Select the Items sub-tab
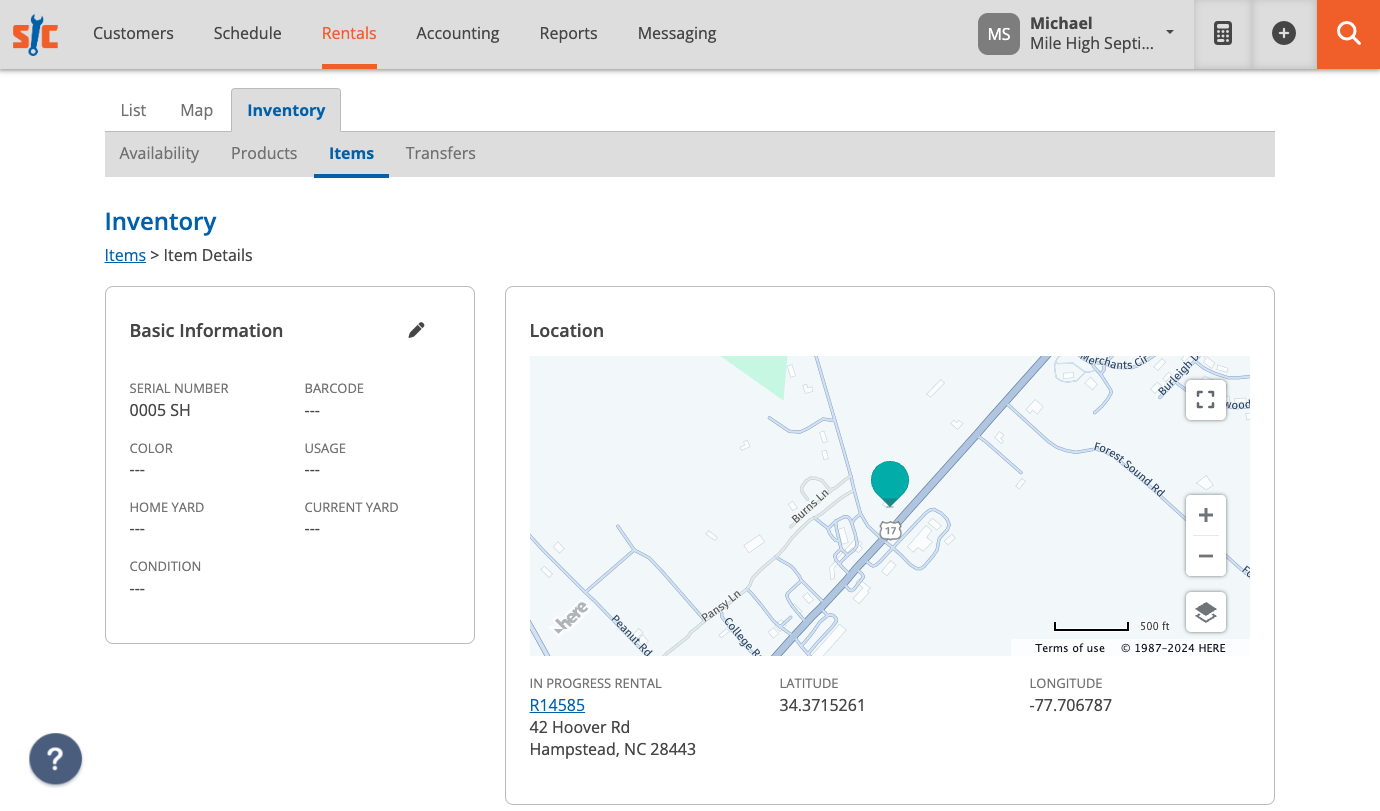The width and height of the screenshot is (1380, 811). 351,153
